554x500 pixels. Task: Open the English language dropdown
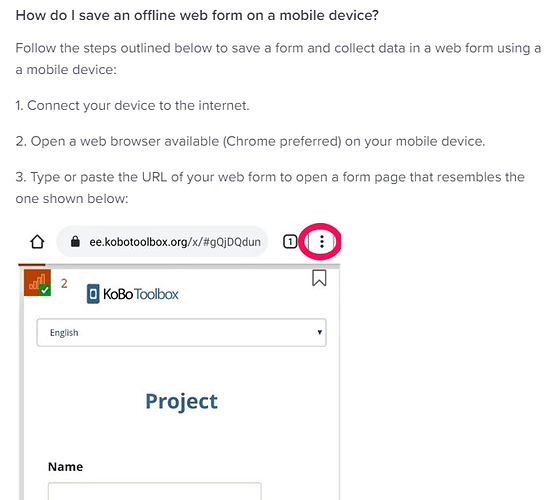[x=181, y=333]
